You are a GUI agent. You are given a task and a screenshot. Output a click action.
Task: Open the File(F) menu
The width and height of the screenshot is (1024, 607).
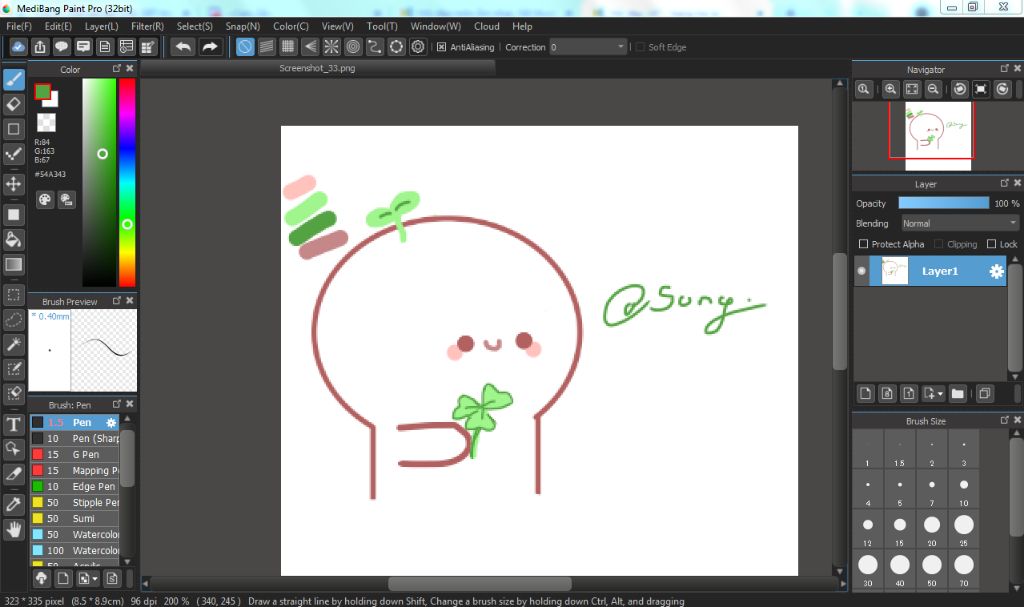pos(19,26)
